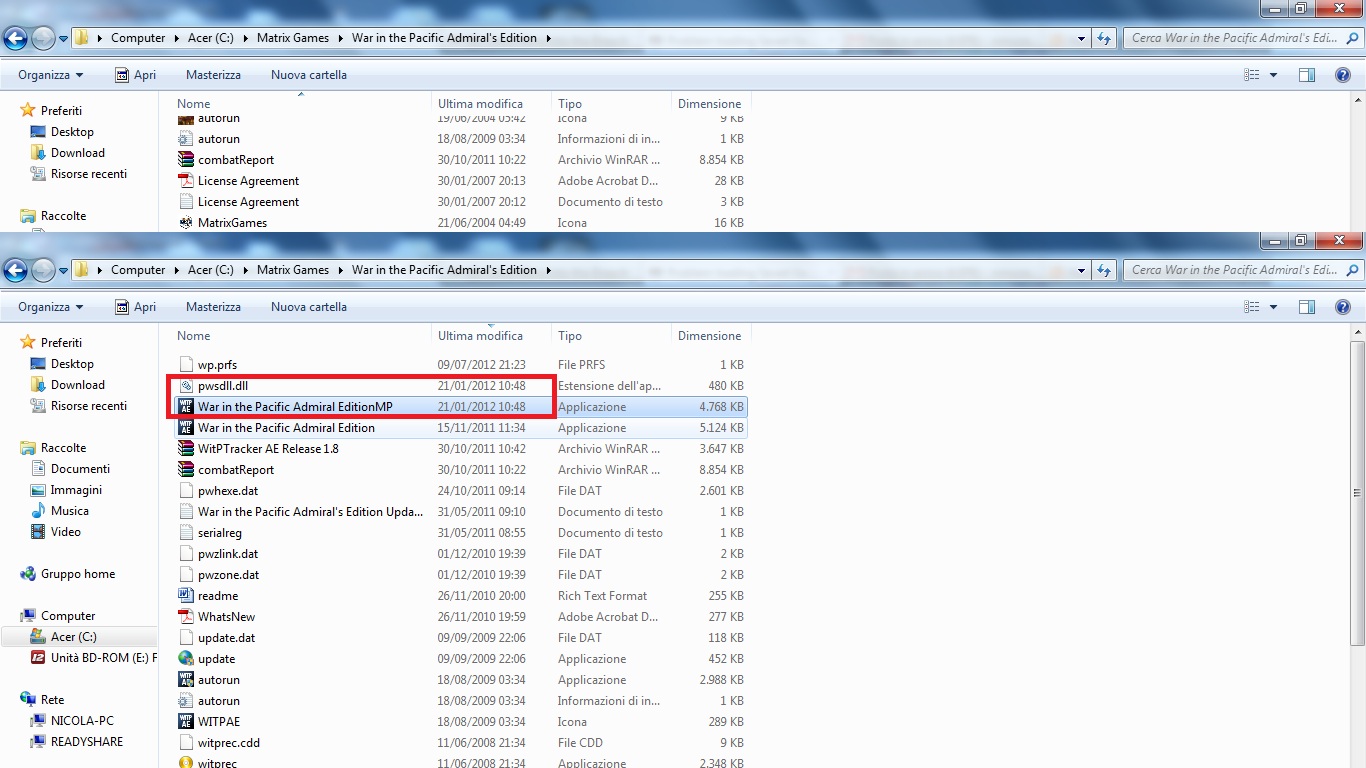This screenshot has width=1366, height=768.
Task: Open the view options arrow in the lower window
Action: [1273, 307]
